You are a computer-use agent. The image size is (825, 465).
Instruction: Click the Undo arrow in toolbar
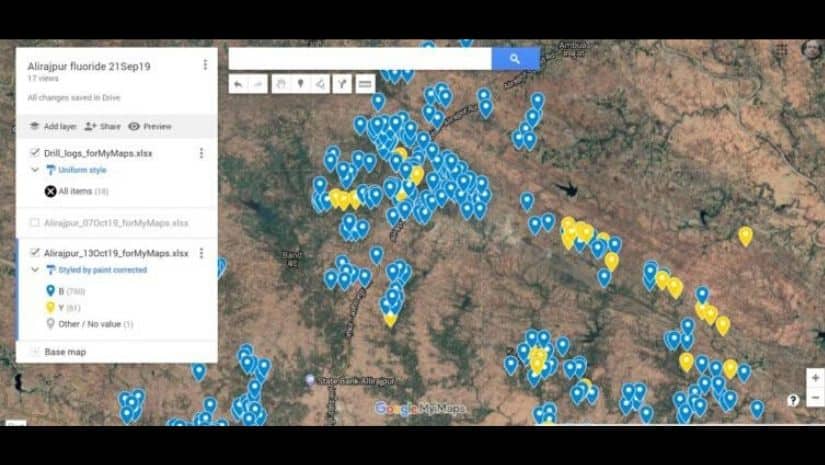[x=238, y=85]
